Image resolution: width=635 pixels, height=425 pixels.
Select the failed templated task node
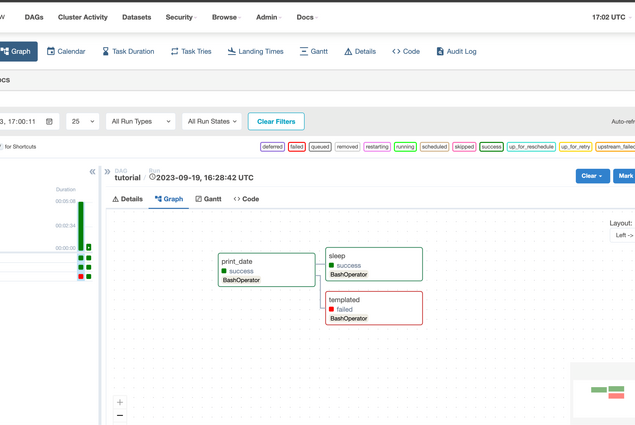pos(373,308)
